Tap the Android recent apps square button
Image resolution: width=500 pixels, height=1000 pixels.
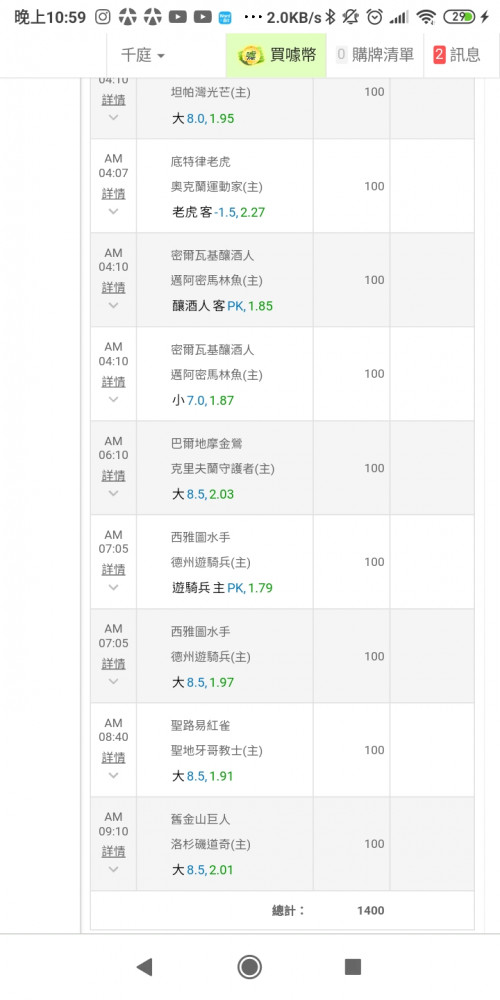353,967
